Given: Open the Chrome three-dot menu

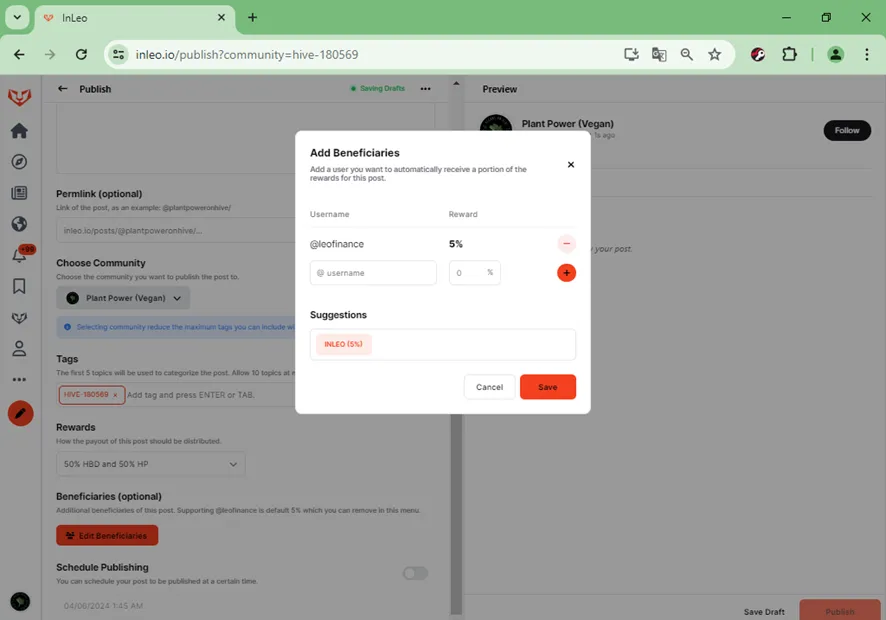Looking at the screenshot, I should tap(866, 54).
